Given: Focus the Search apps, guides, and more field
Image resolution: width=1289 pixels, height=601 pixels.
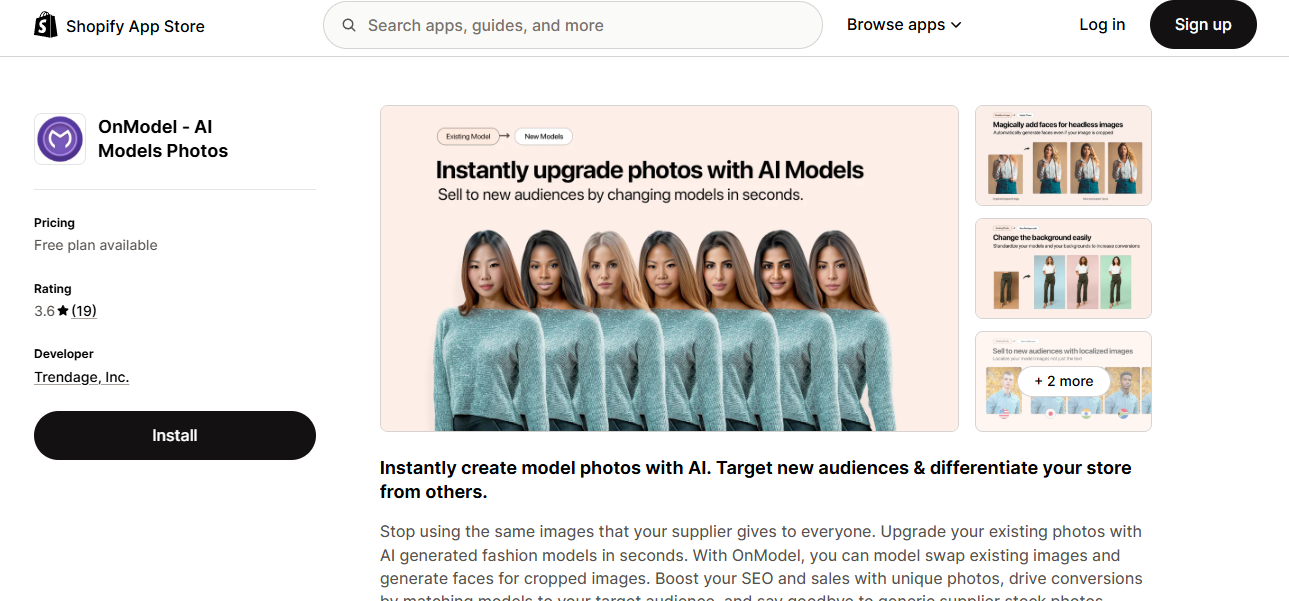Looking at the screenshot, I should [x=573, y=25].
